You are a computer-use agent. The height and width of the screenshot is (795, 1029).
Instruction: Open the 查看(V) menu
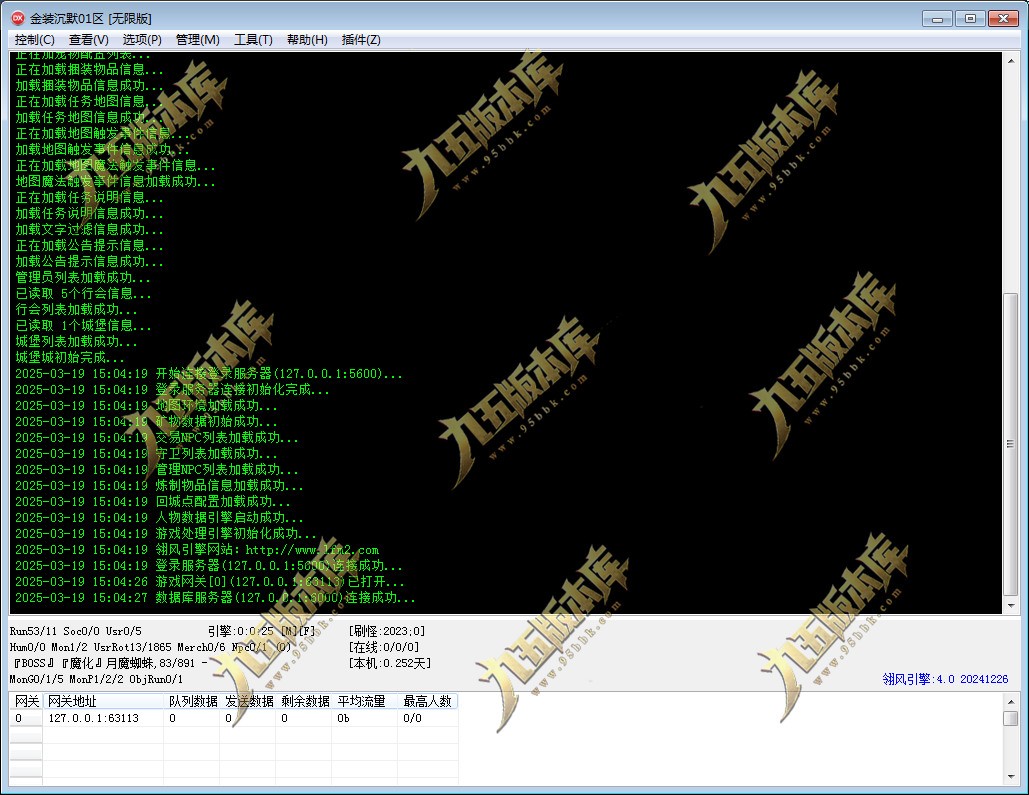pyautogui.click(x=89, y=40)
